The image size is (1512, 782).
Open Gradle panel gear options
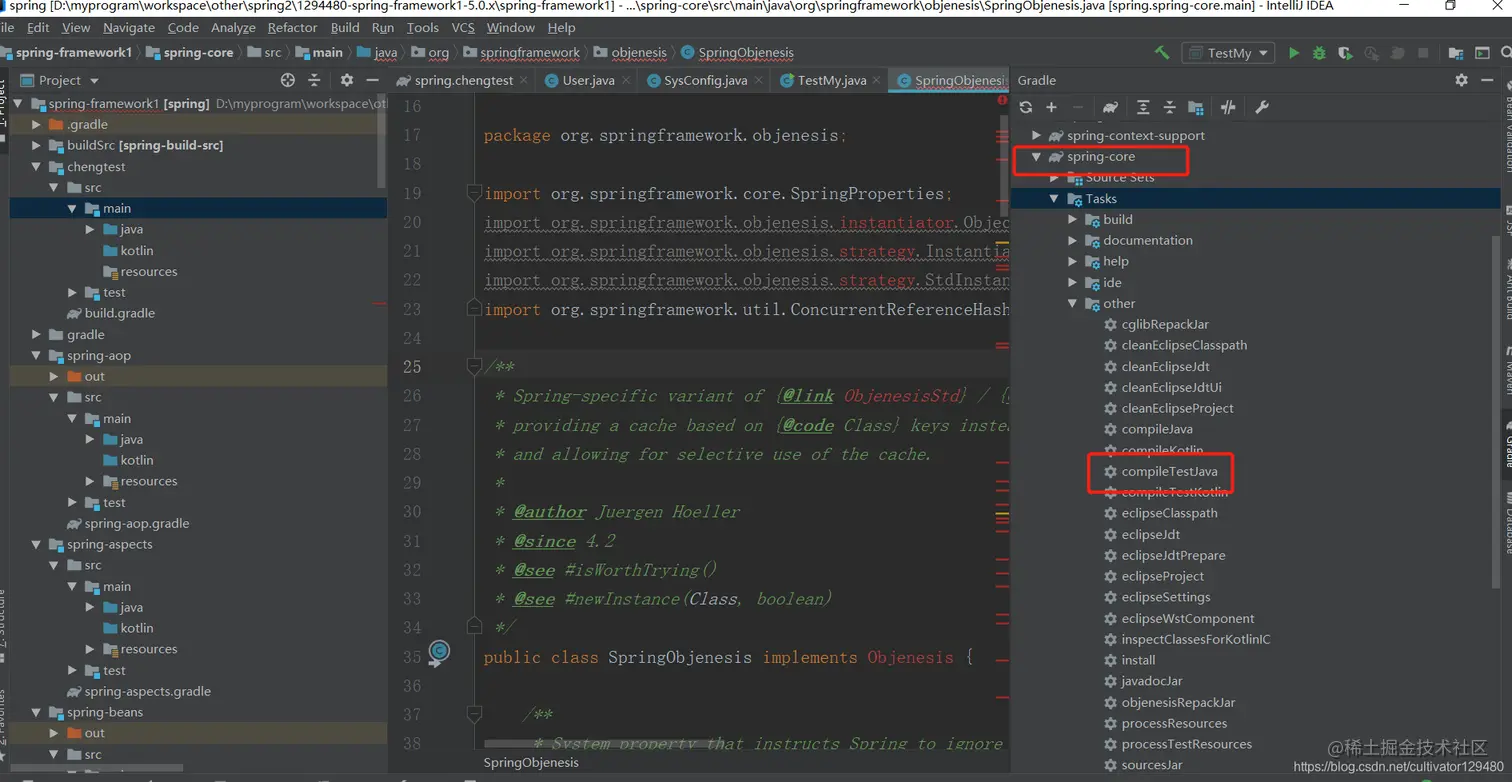(x=1461, y=80)
